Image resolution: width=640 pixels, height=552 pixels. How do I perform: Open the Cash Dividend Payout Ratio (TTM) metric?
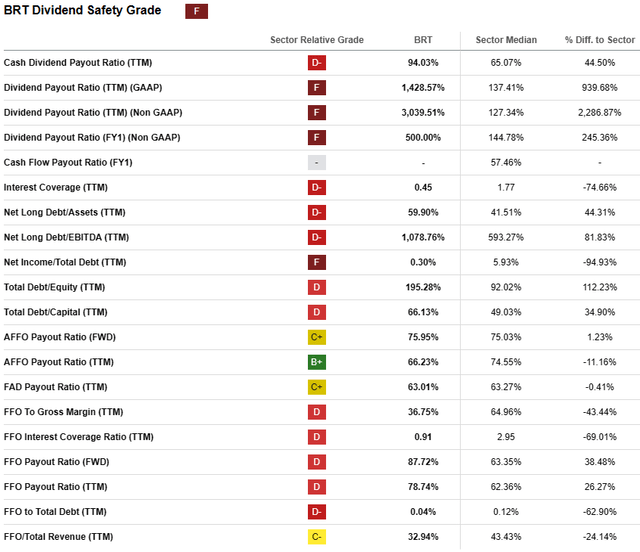(x=78, y=63)
